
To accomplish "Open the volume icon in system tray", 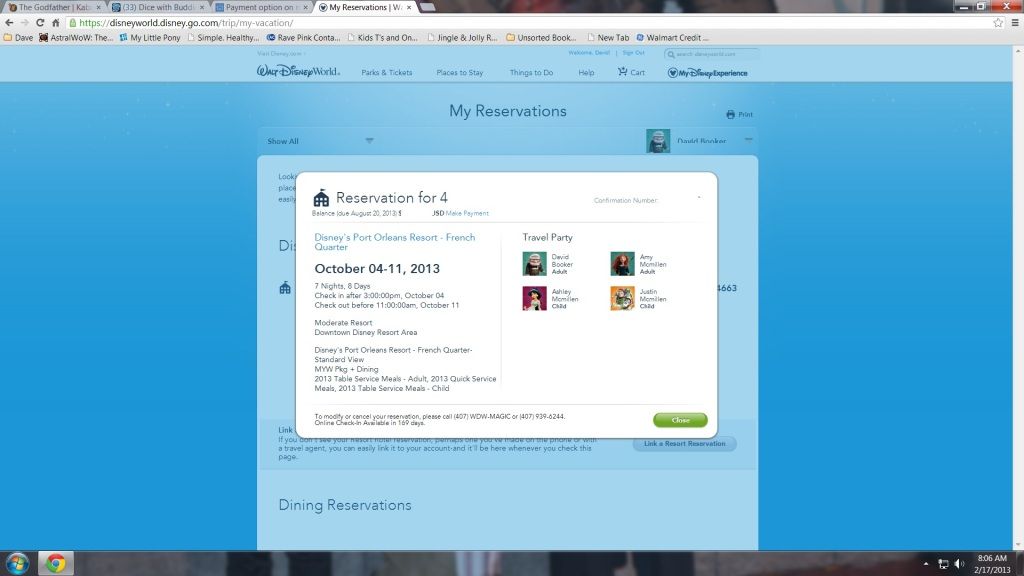I will pos(959,564).
